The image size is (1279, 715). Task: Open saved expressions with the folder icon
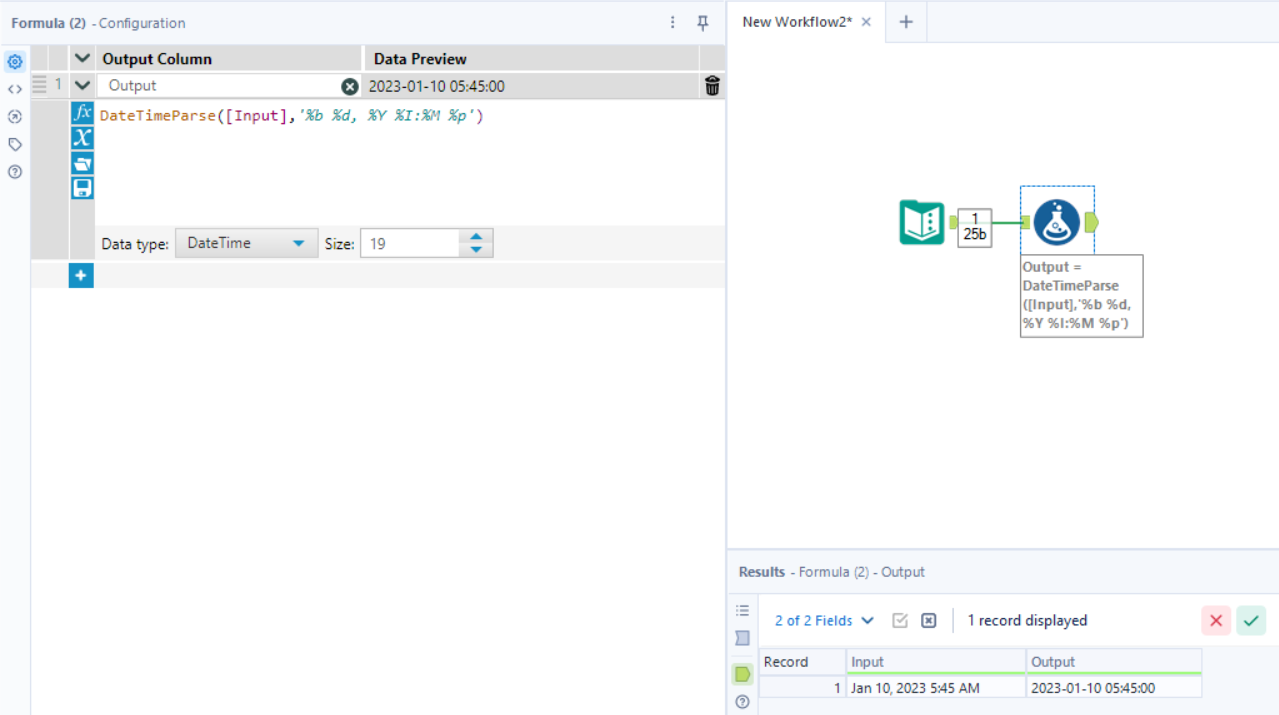click(82, 163)
